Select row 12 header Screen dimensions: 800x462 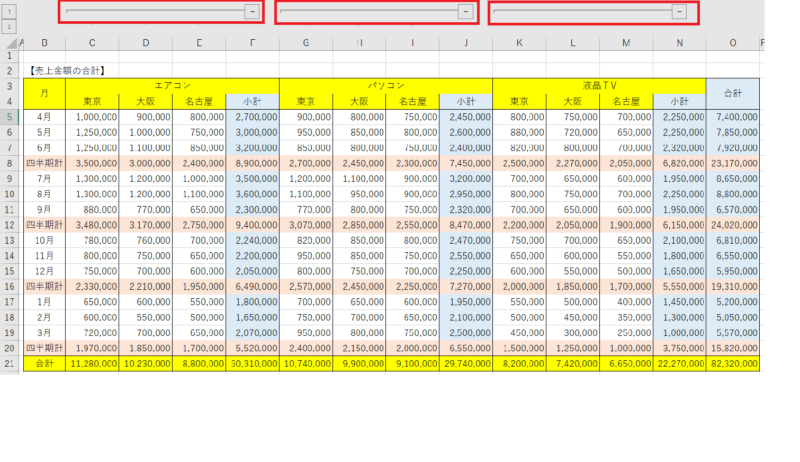tap(9, 225)
